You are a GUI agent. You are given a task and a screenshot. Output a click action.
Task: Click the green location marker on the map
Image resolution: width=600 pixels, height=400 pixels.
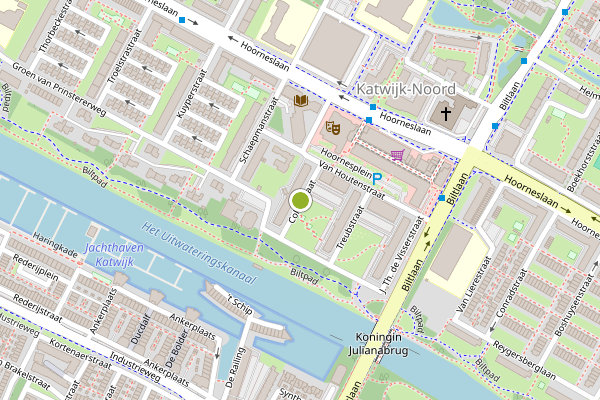coord(300,200)
